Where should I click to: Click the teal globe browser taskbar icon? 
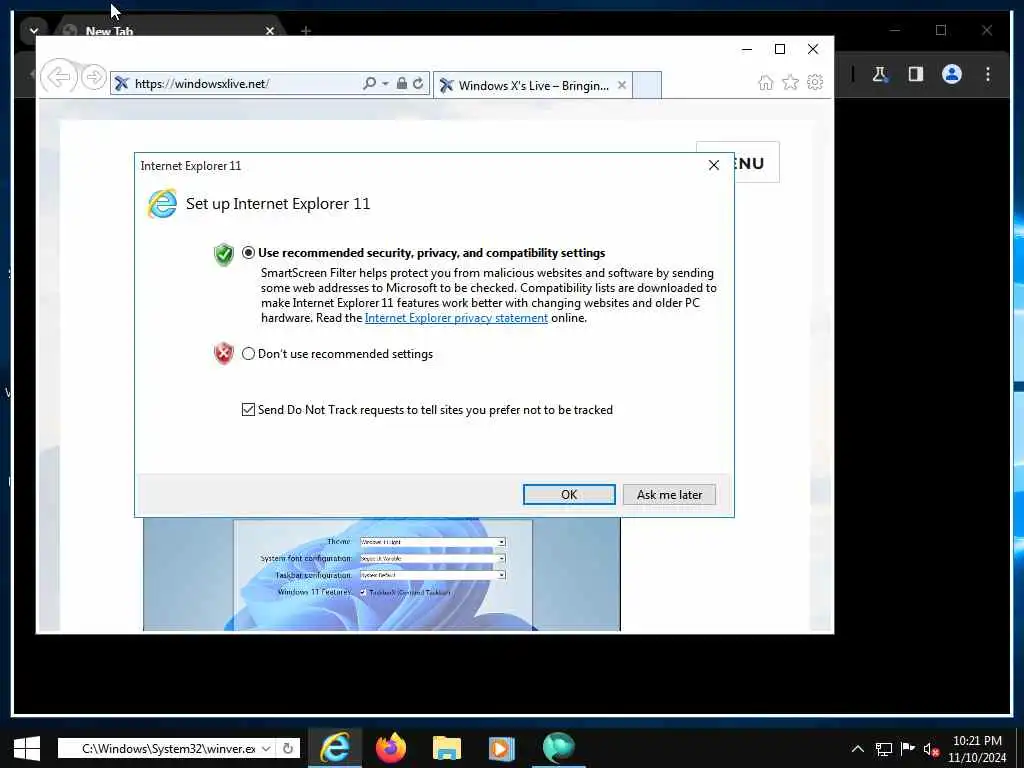[558, 748]
